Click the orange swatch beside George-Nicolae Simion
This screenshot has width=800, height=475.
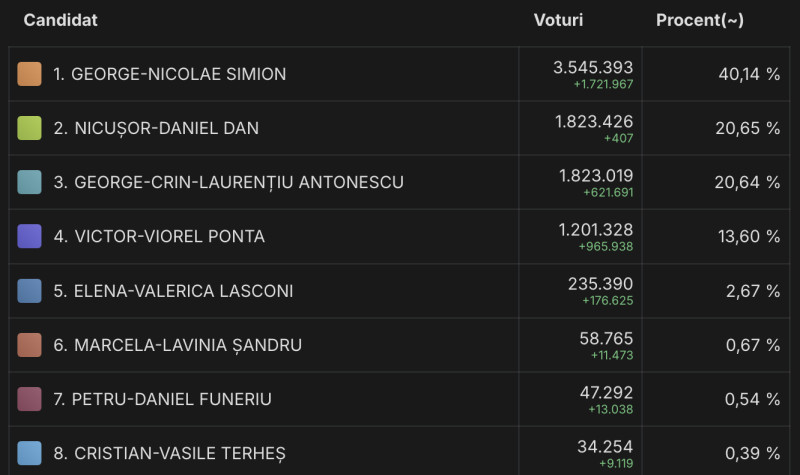click(x=30, y=74)
